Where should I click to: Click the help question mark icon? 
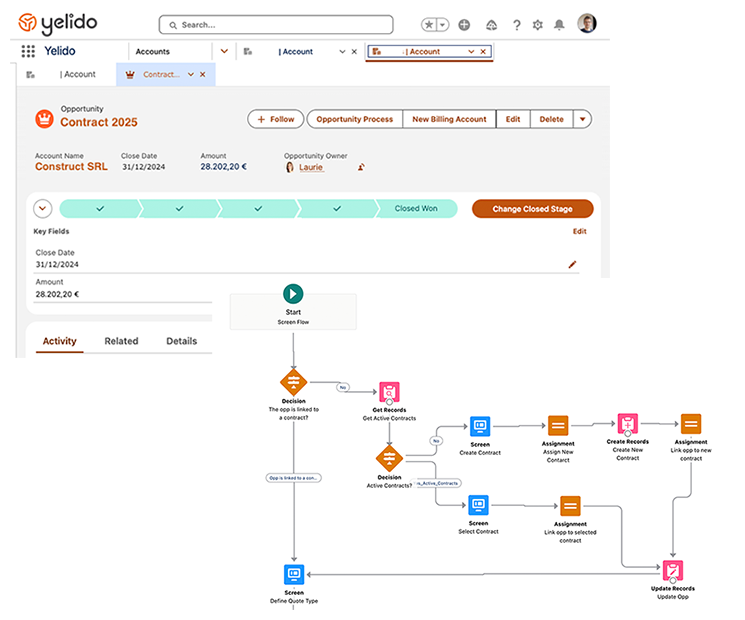pos(516,25)
